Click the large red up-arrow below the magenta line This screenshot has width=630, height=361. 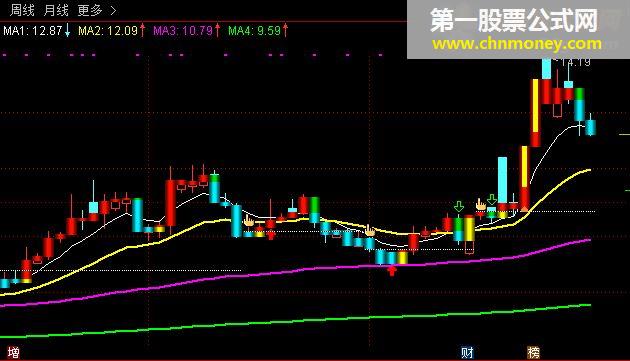[392, 271]
